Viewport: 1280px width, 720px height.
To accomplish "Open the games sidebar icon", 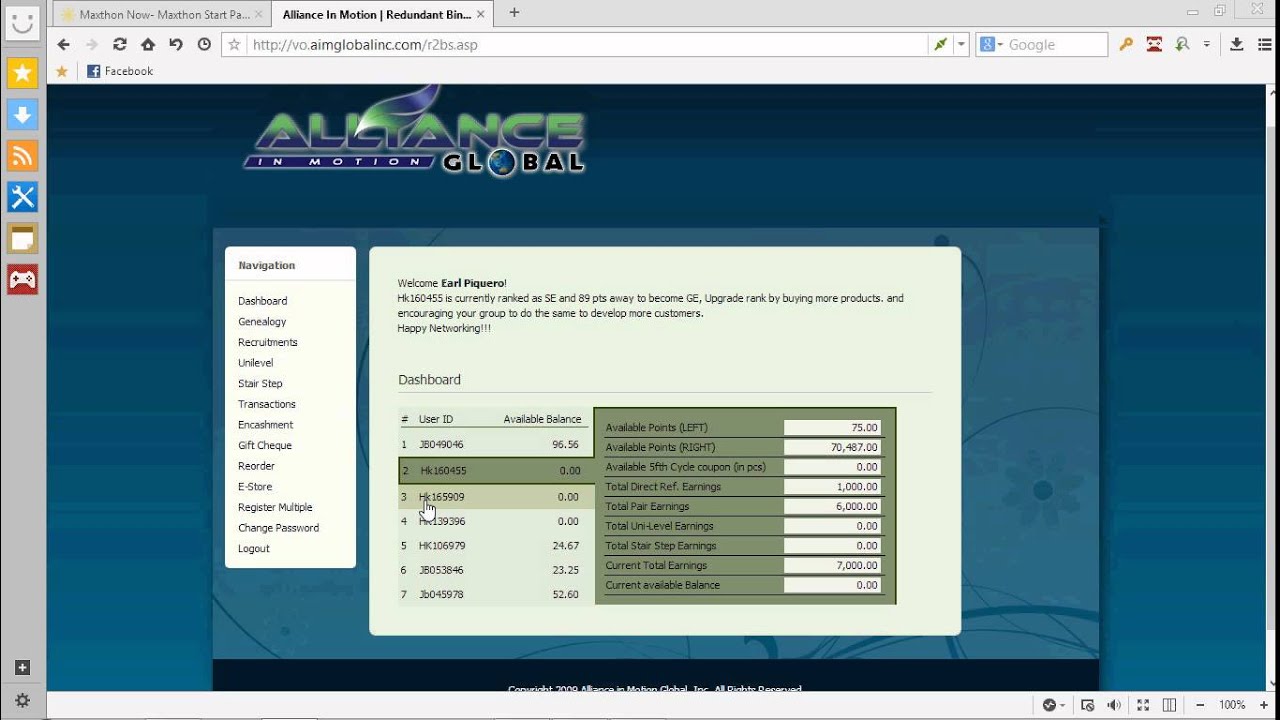I will pyautogui.click(x=22, y=279).
